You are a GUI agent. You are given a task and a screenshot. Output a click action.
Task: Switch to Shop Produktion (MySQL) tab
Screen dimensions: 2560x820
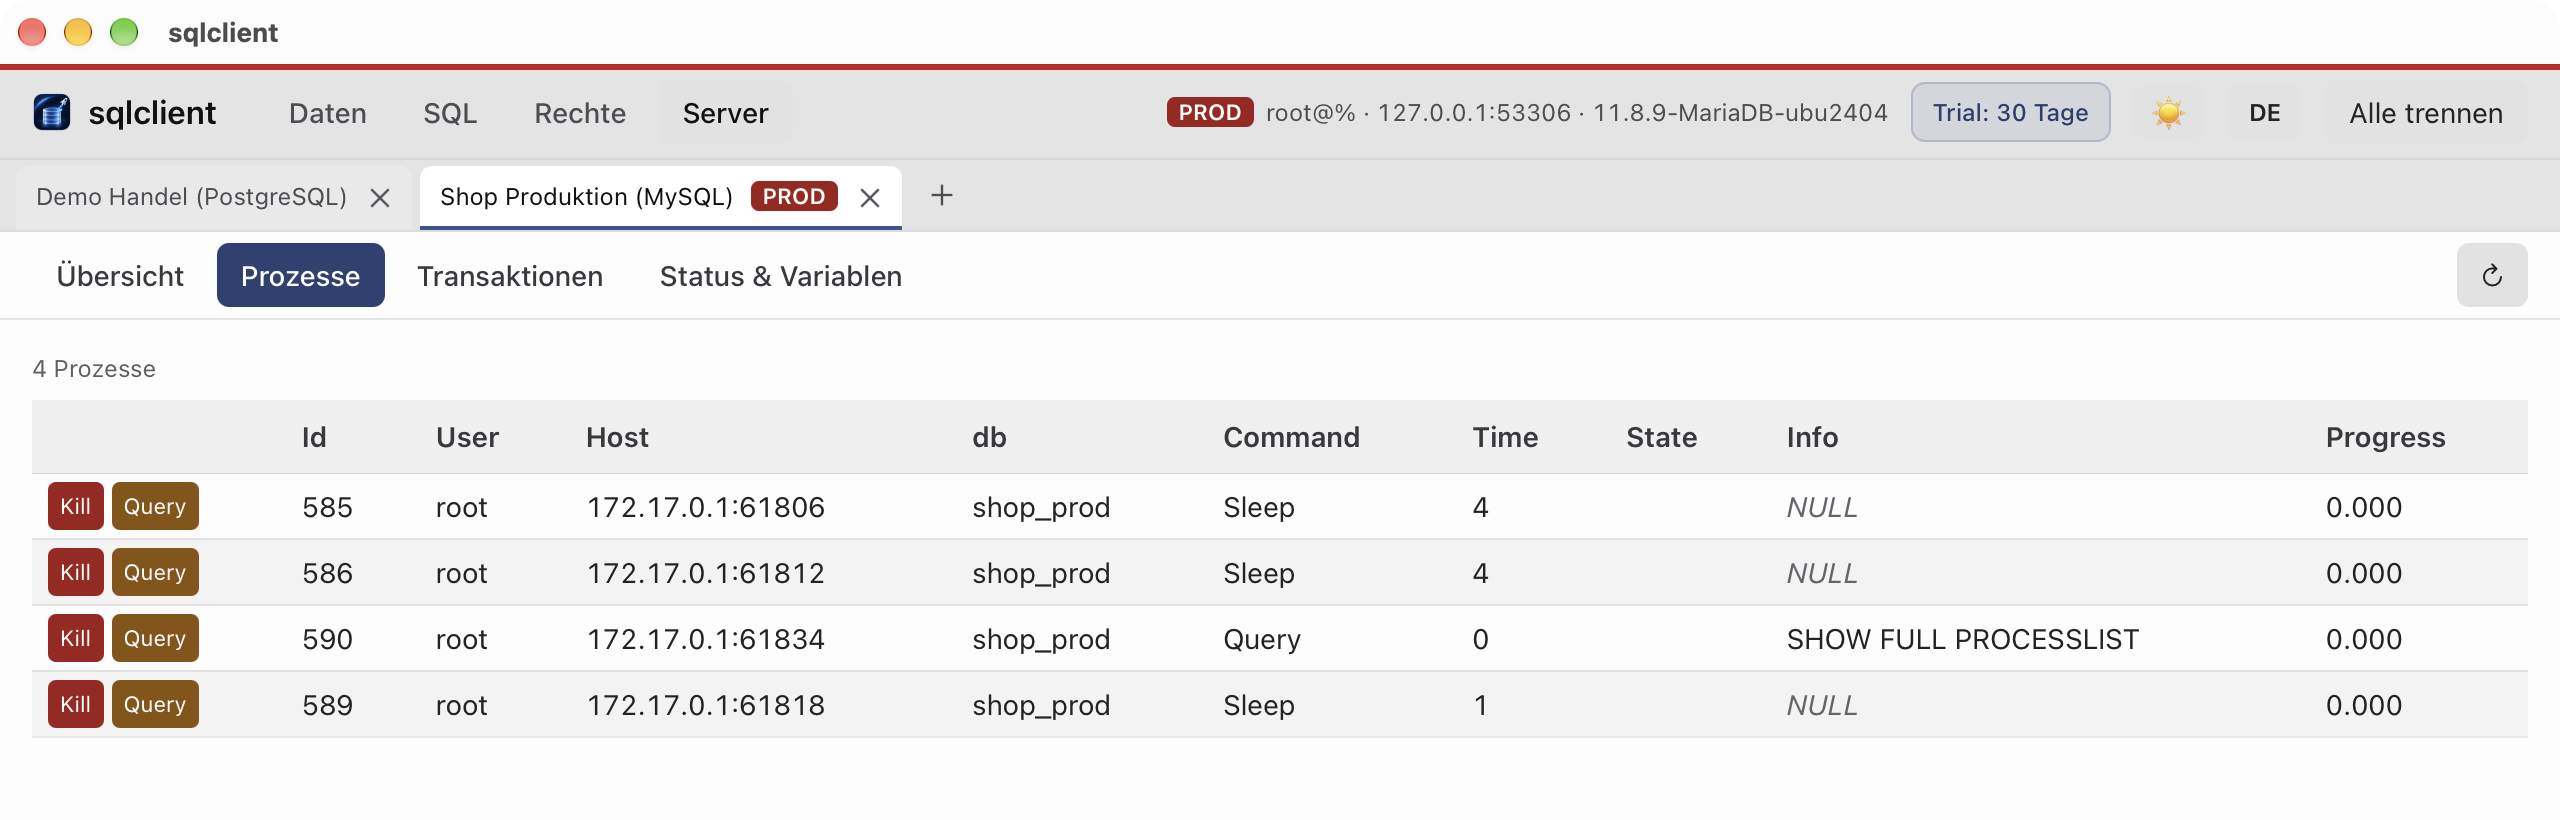[587, 197]
